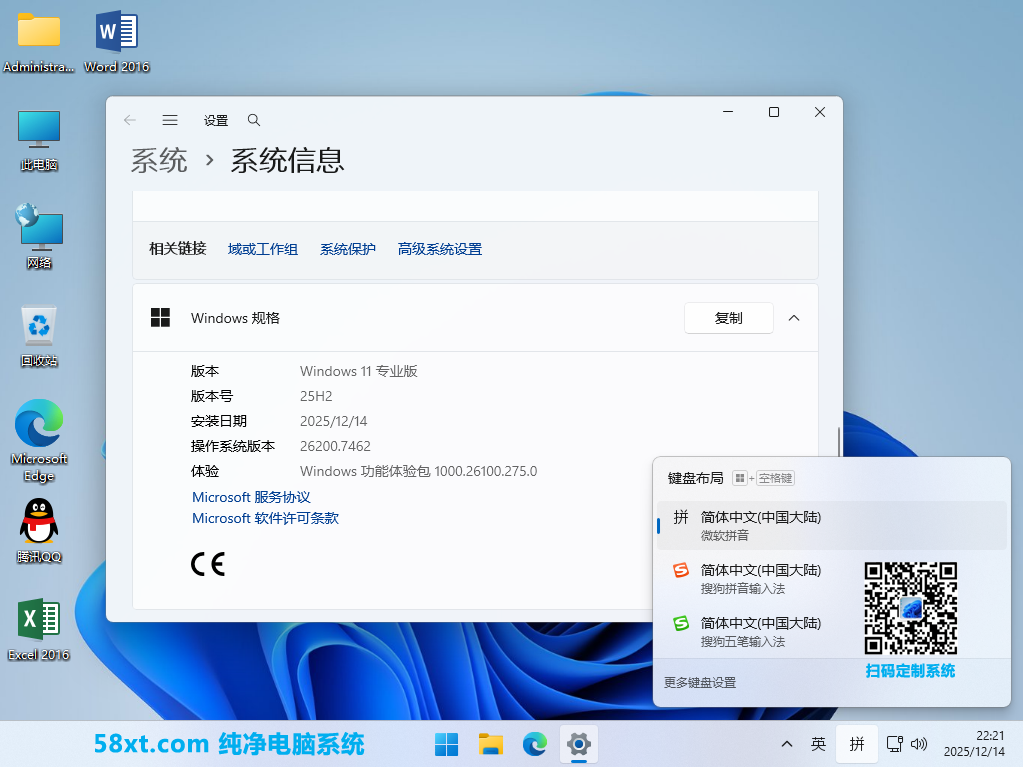Click the Settings search magnifier icon
This screenshot has height=767, width=1023.
point(254,120)
